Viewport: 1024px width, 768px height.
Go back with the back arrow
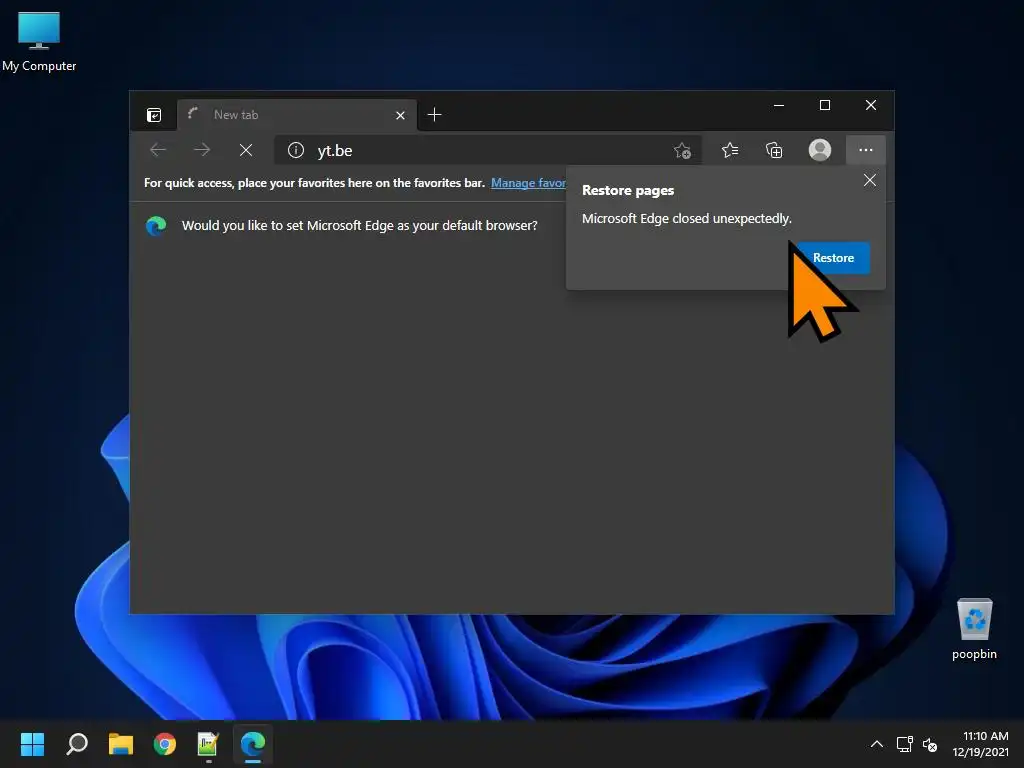(158, 150)
